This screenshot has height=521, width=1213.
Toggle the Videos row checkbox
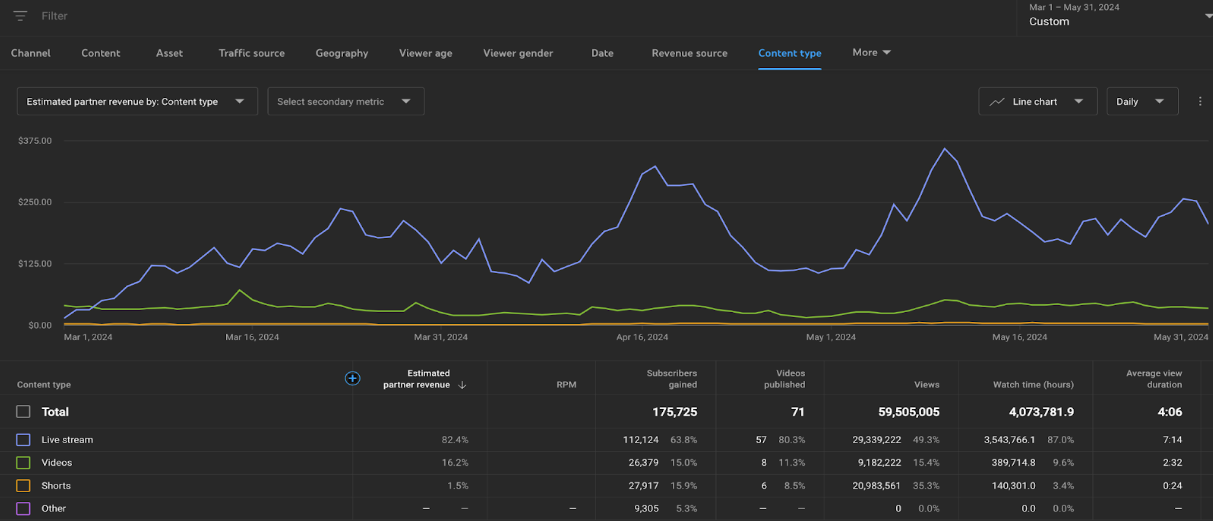point(23,463)
